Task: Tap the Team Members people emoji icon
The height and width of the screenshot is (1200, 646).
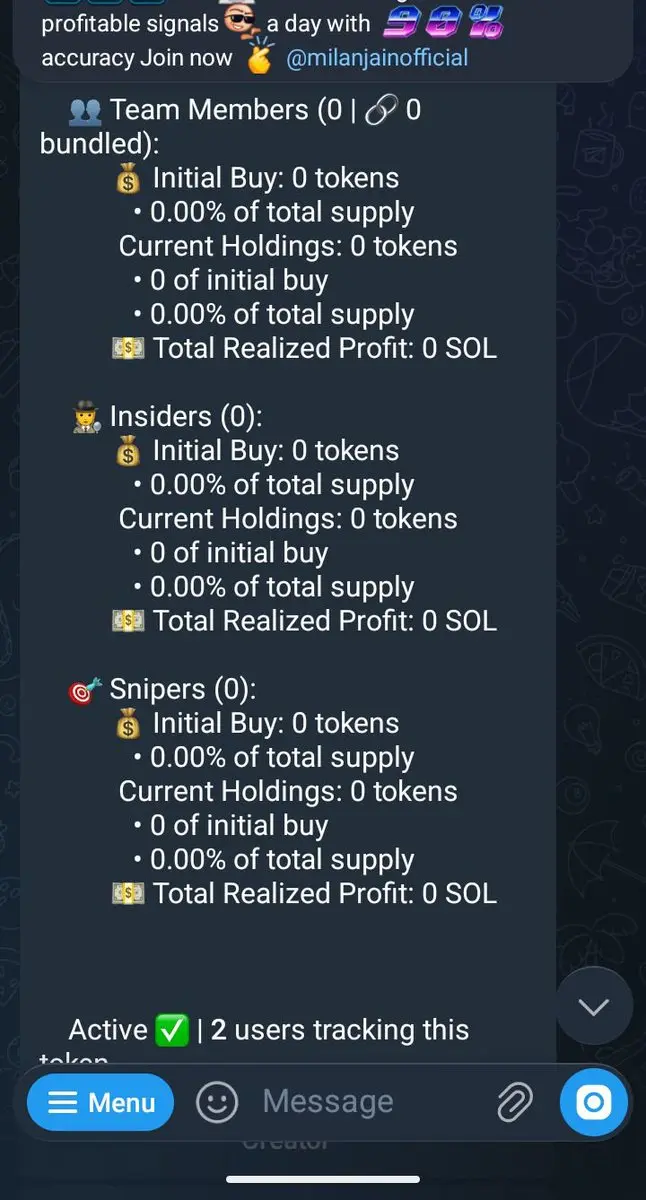Action: click(x=85, y=110)
